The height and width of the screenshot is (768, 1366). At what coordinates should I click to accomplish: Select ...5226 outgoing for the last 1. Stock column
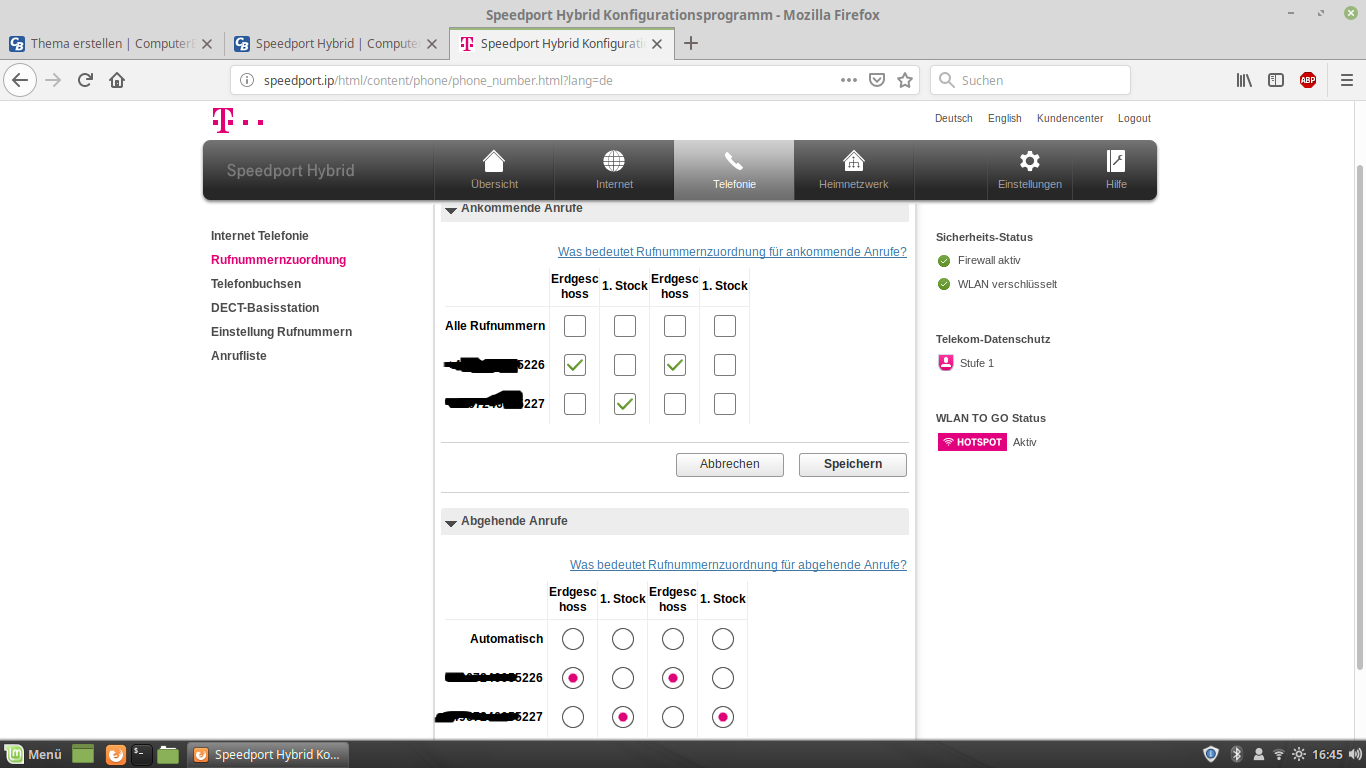(x=723, y=678)
